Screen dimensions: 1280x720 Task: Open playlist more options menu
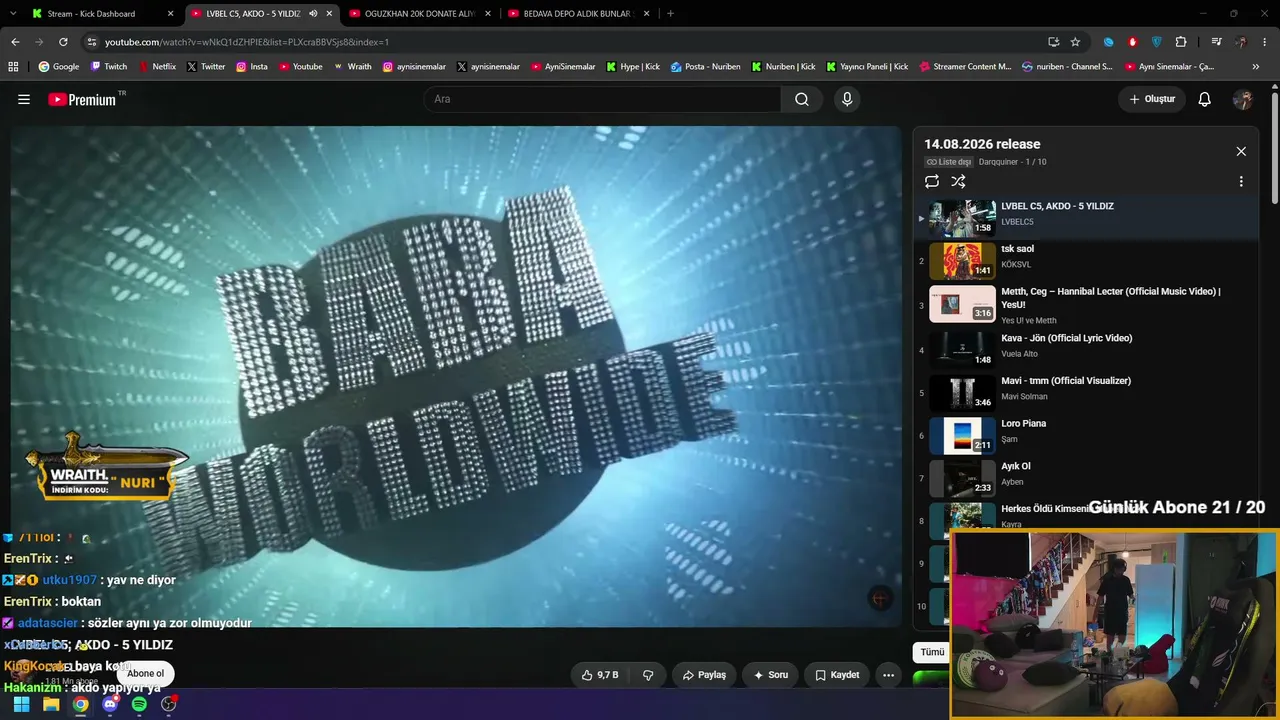click(x=1241, y=182)
